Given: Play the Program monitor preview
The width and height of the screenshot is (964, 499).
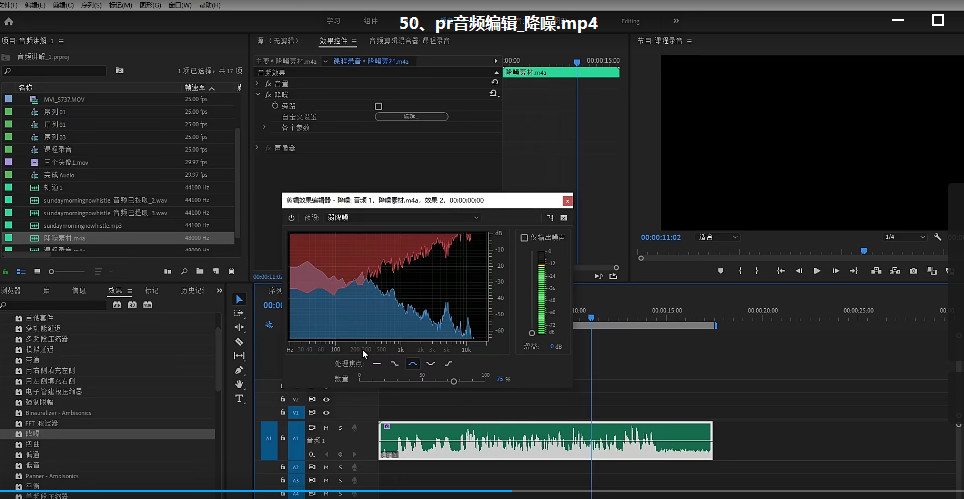Looking at the screenshot, I should 817,271.
